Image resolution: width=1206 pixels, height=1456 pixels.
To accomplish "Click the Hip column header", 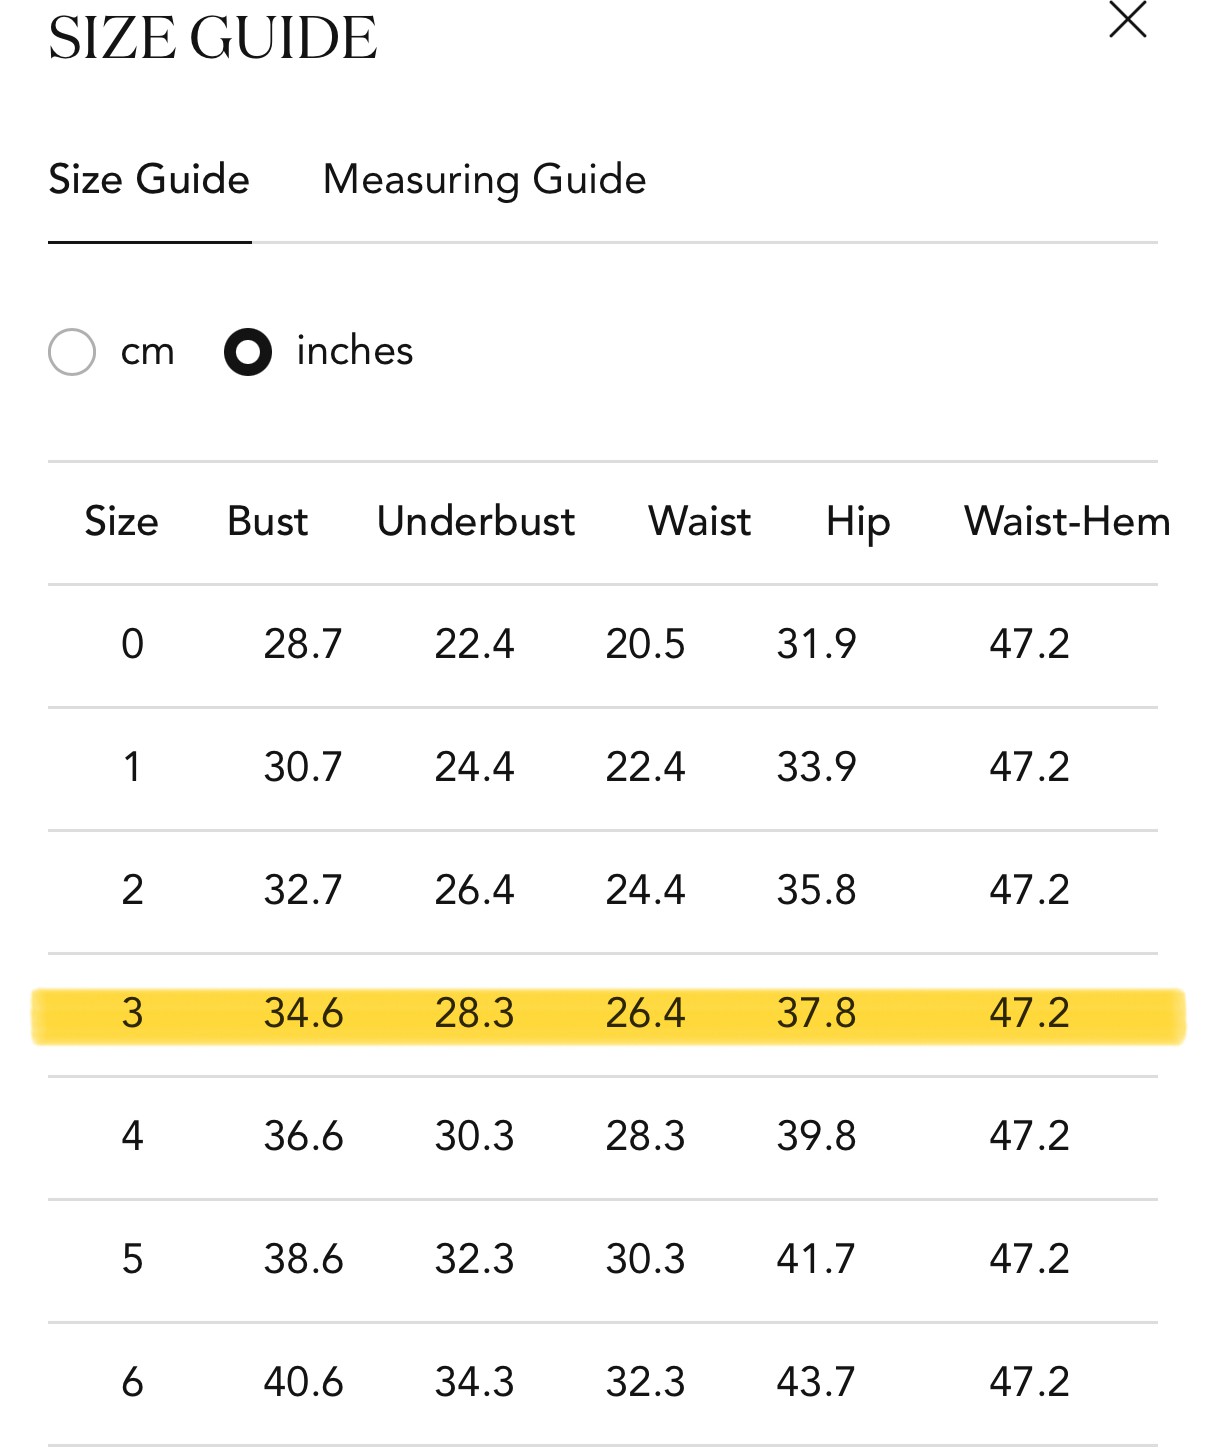I will point(857,522).
